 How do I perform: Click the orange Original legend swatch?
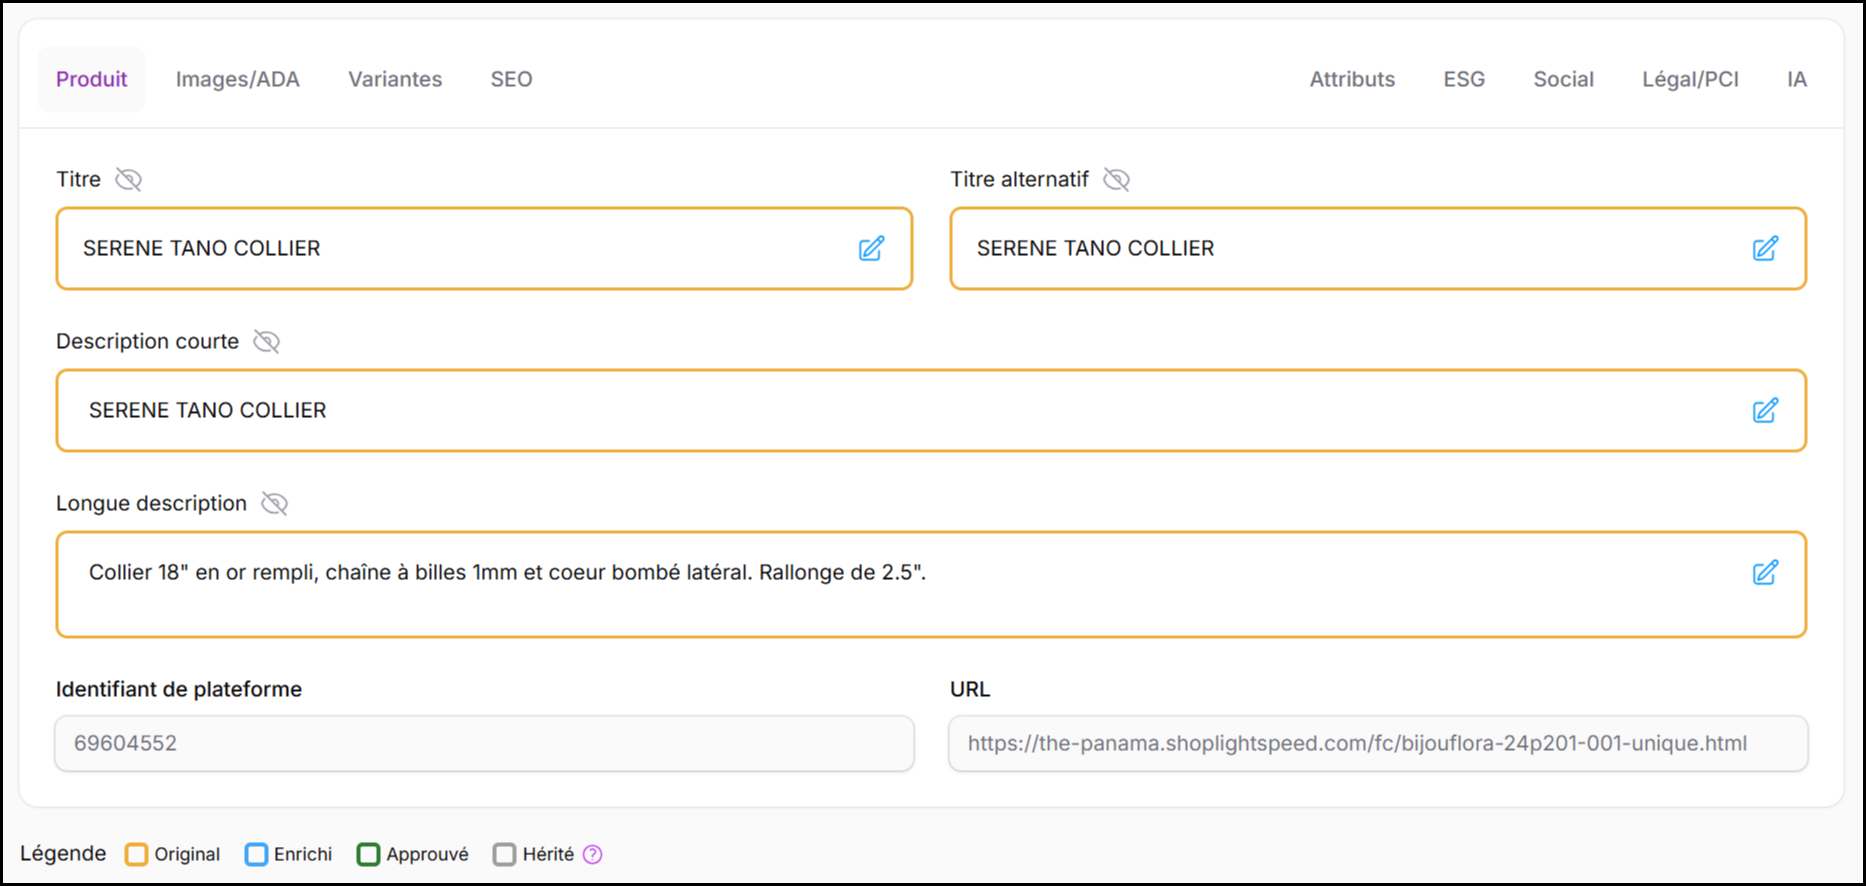coord(137,854)
